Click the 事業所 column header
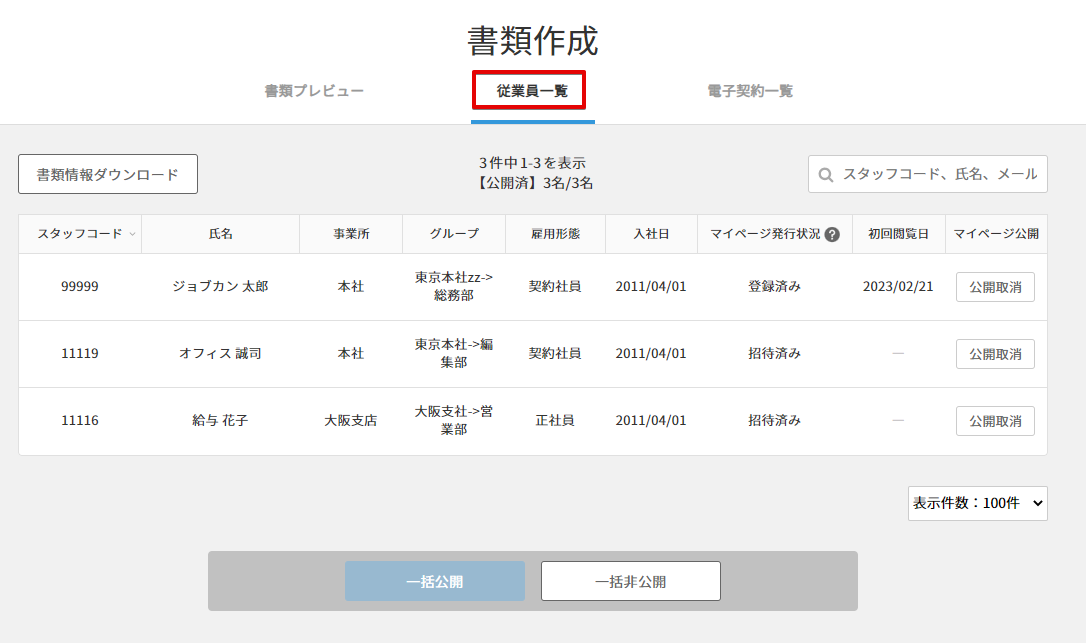This screenshot has height=643, width=1086. click(x=351, y=234)
